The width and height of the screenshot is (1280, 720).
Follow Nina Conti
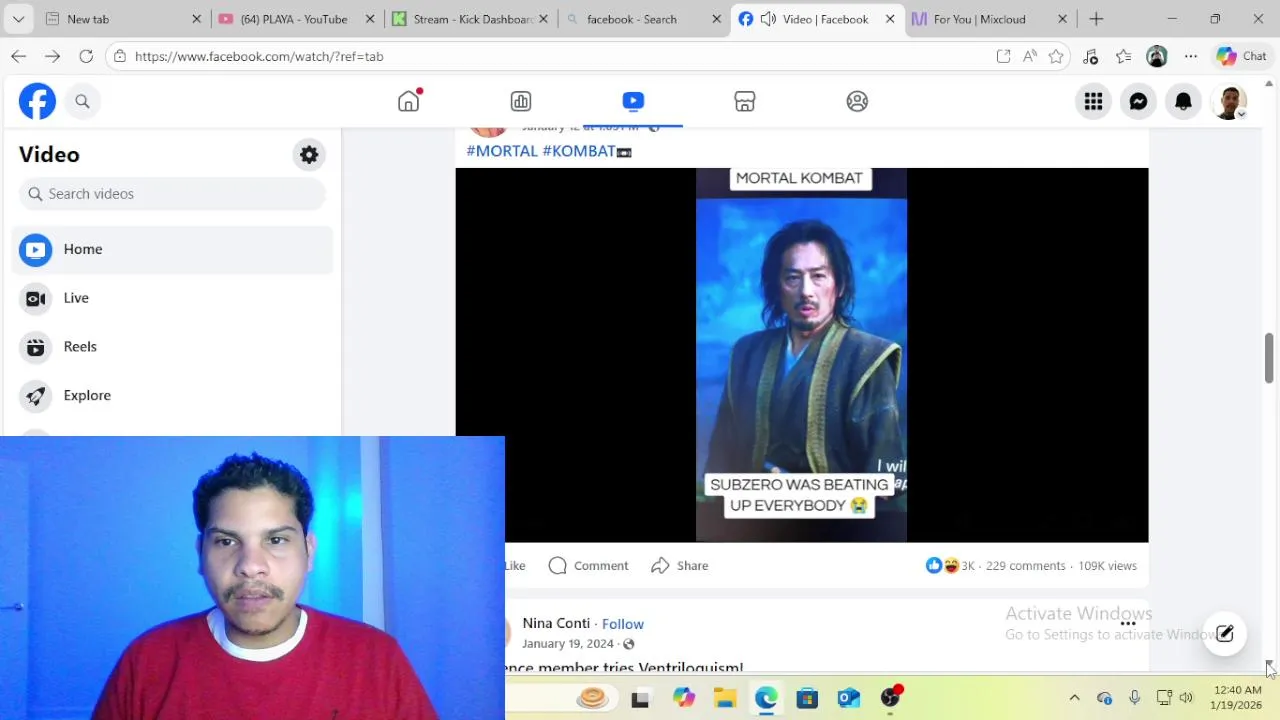pos(623,624)
